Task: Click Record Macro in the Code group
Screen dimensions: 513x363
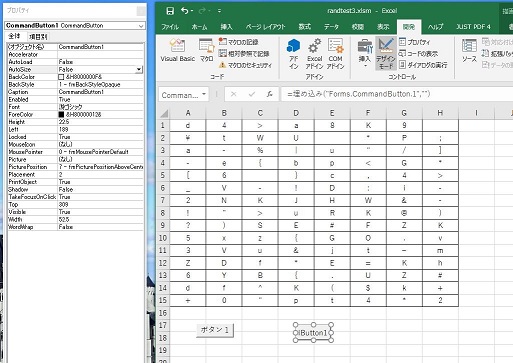Action: click(x=239, y=42)
